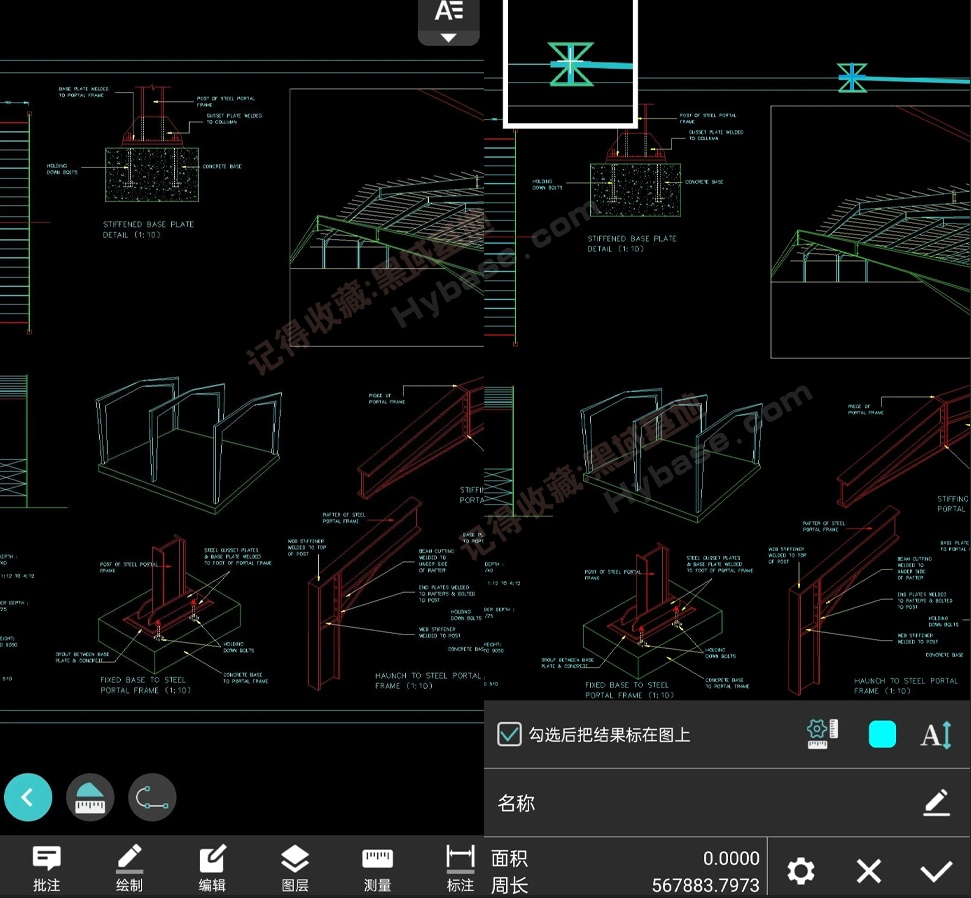Select the area measurement ruler tool

(x=90, y=797)
